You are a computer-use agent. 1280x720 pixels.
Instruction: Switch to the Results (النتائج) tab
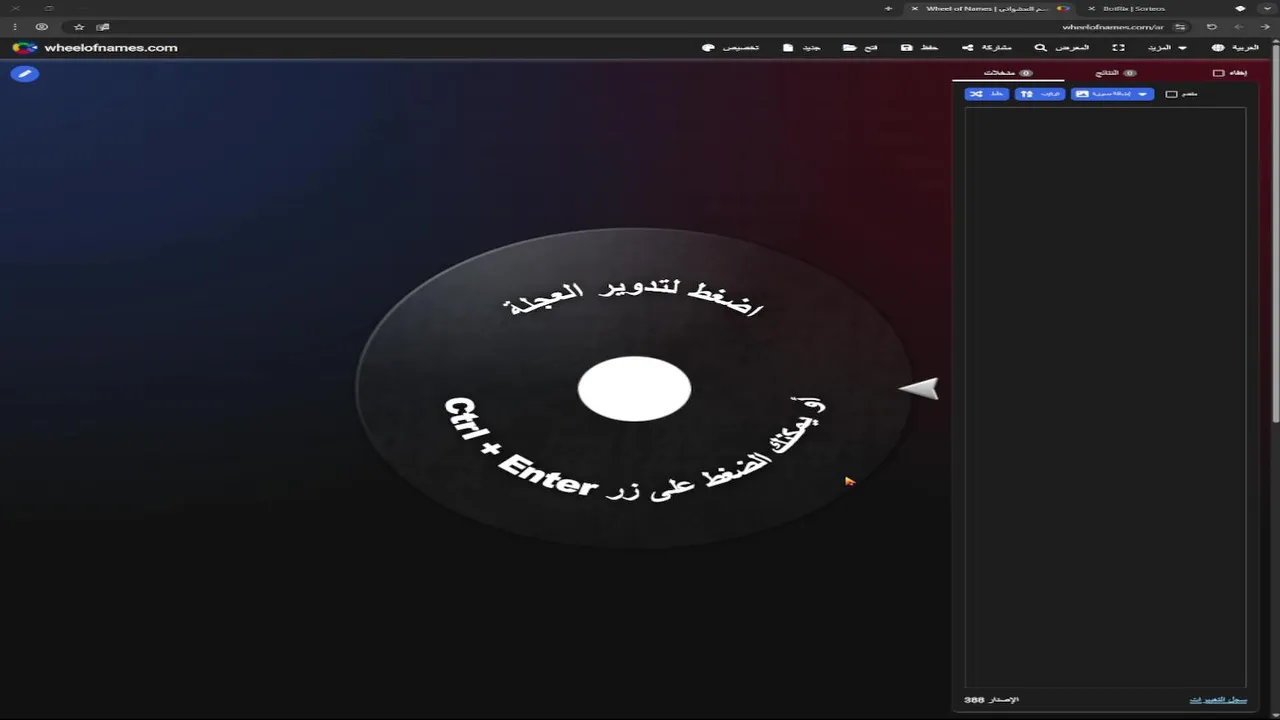tap(1116, 73)
